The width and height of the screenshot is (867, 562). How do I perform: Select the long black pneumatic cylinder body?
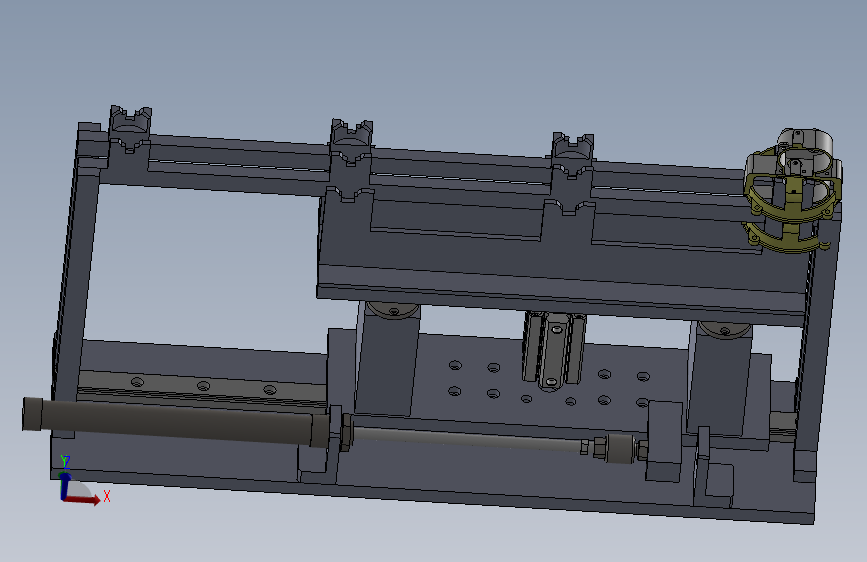[174, 421]
